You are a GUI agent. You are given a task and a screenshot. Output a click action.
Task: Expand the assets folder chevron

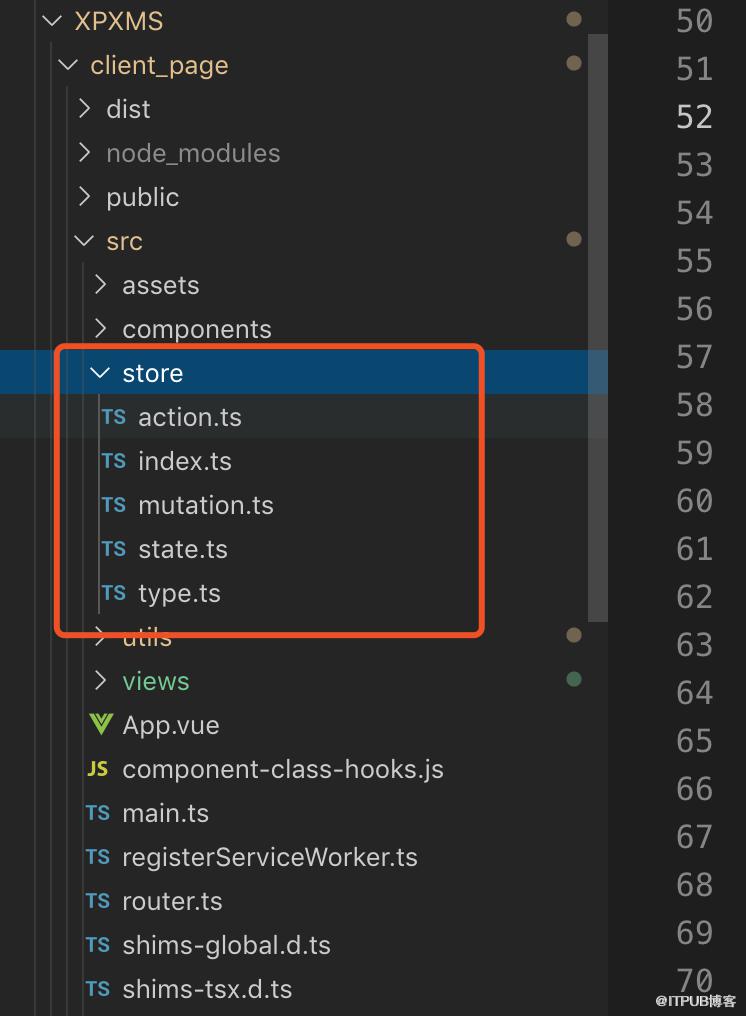pos(100,285)
